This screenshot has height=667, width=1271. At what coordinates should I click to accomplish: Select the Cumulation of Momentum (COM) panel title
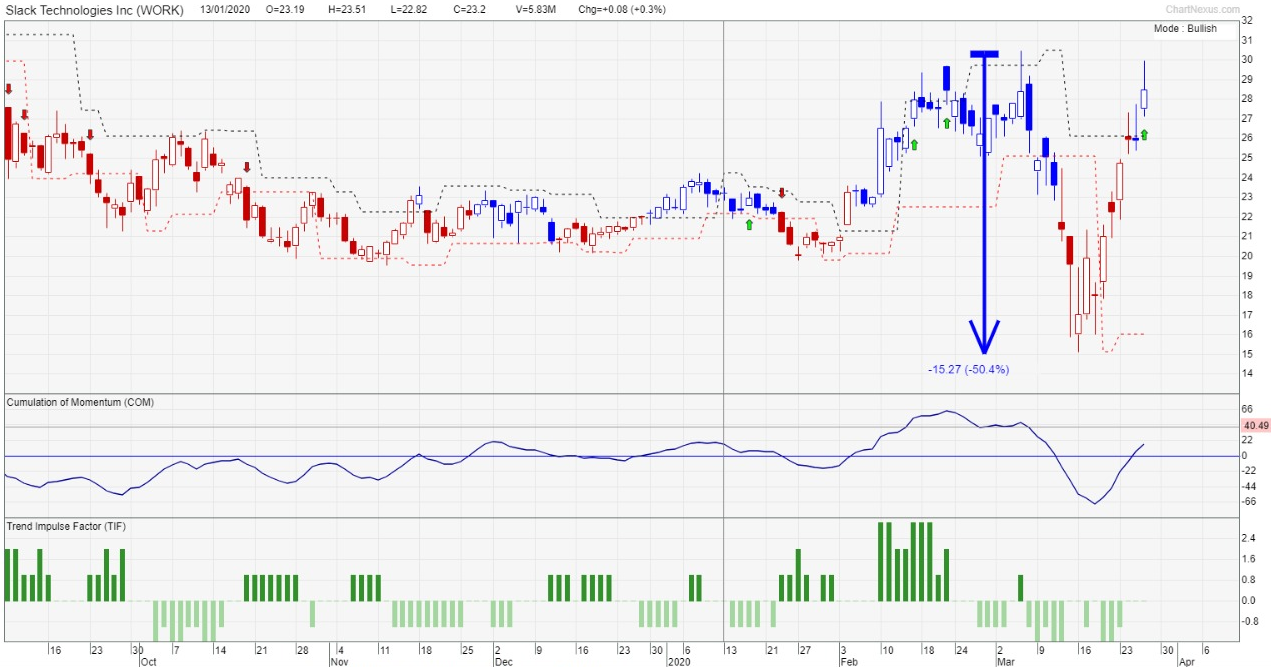[81, 402]
